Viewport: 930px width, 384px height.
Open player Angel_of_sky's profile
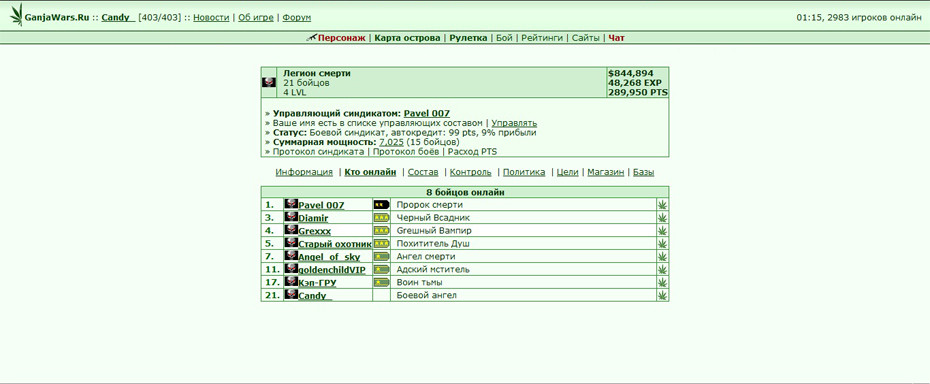pyautogui.click(x=329, y=257)
